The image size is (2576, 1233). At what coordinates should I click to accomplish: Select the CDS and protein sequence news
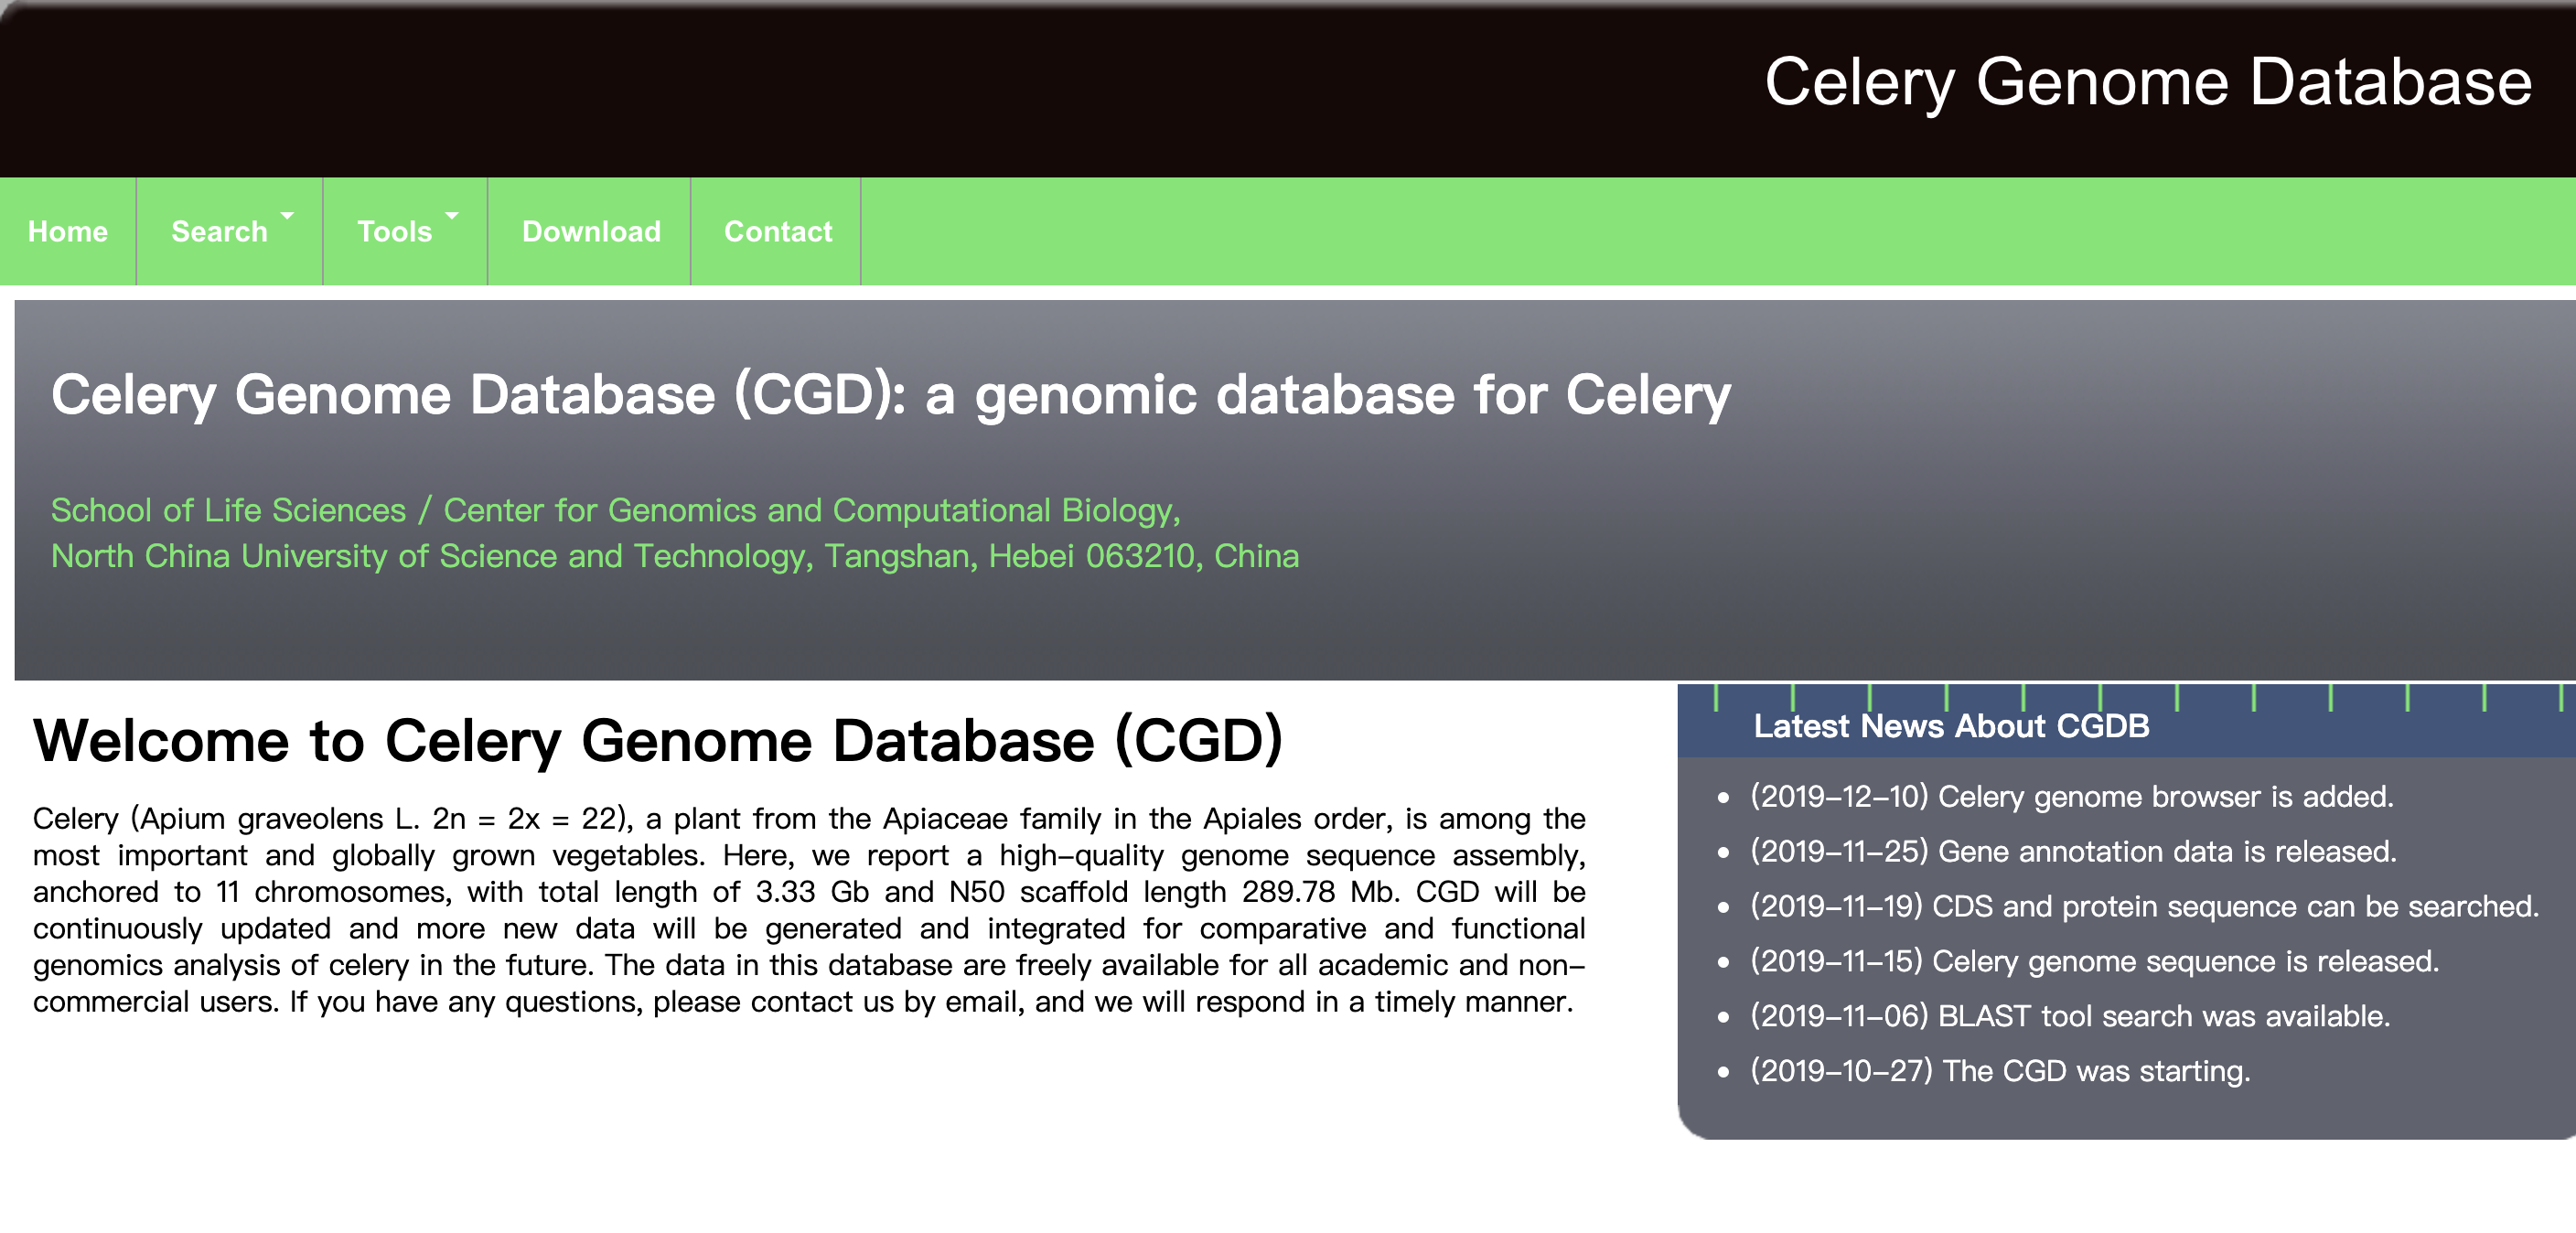point(2144,907)
